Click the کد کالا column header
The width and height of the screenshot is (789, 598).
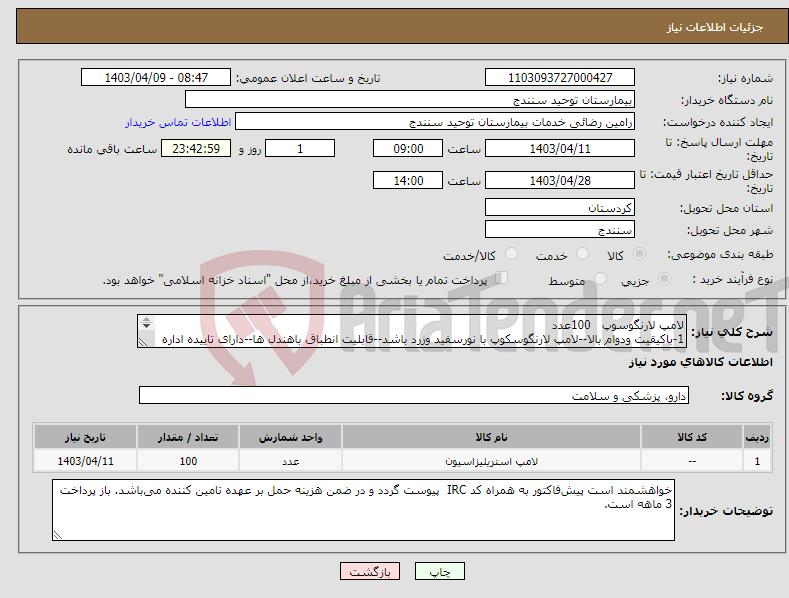(x=692, y=437)
